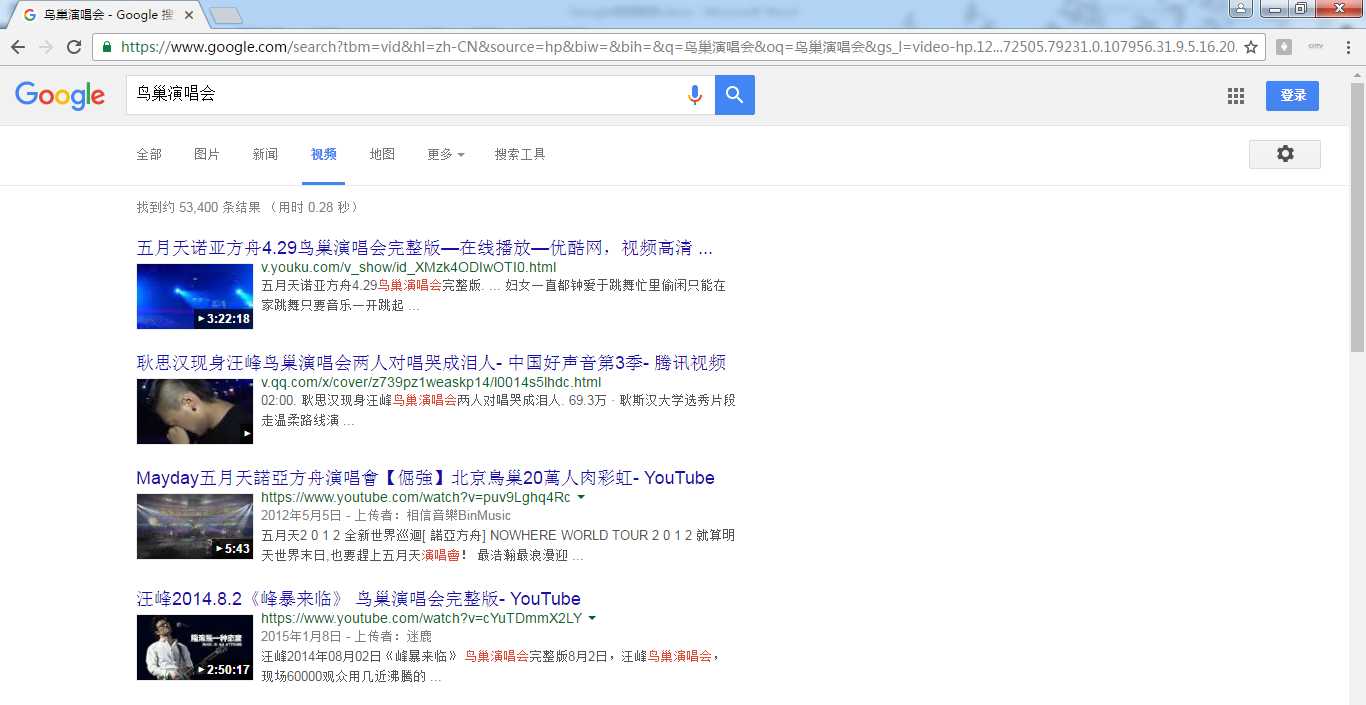
Task: Click the green padlock security icon
Action: (107, 47)
